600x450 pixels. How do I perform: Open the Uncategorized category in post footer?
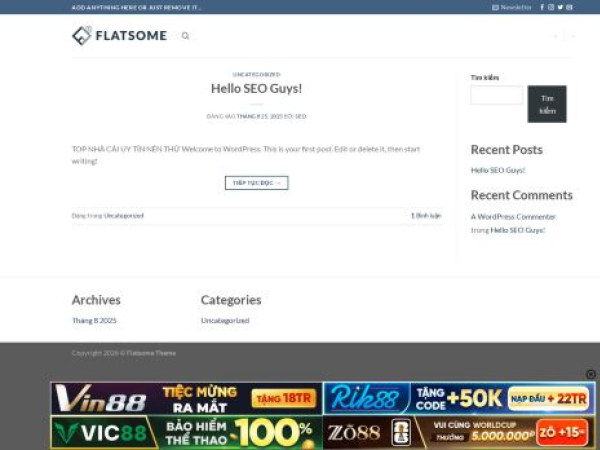click(124, 215)
